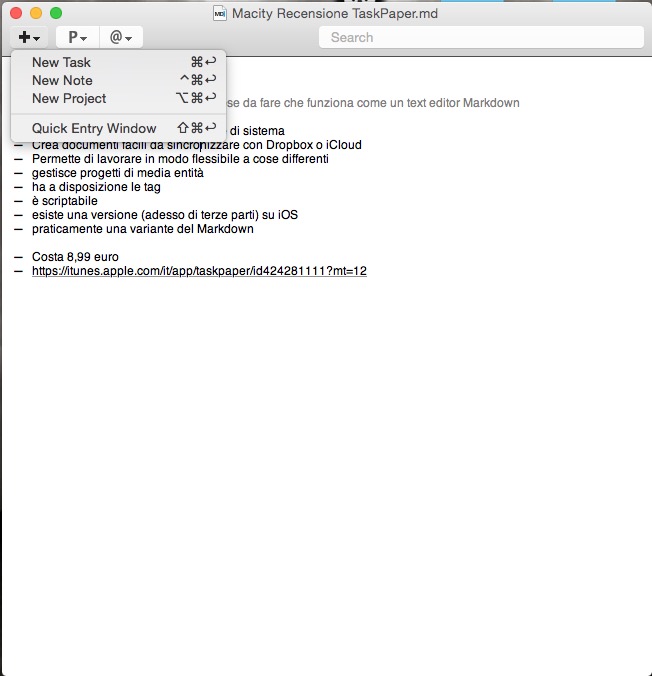This screenshot has height=676, width=652.
Task: Open the P projects dropdown
Action: pyautogui.click(x=78, y=38)
